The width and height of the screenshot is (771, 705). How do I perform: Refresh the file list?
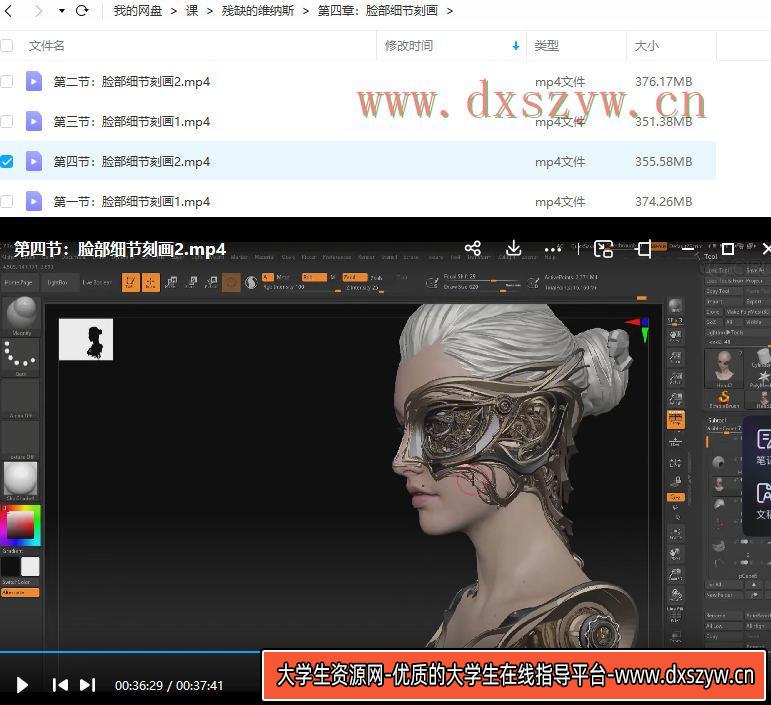[82, 11]
